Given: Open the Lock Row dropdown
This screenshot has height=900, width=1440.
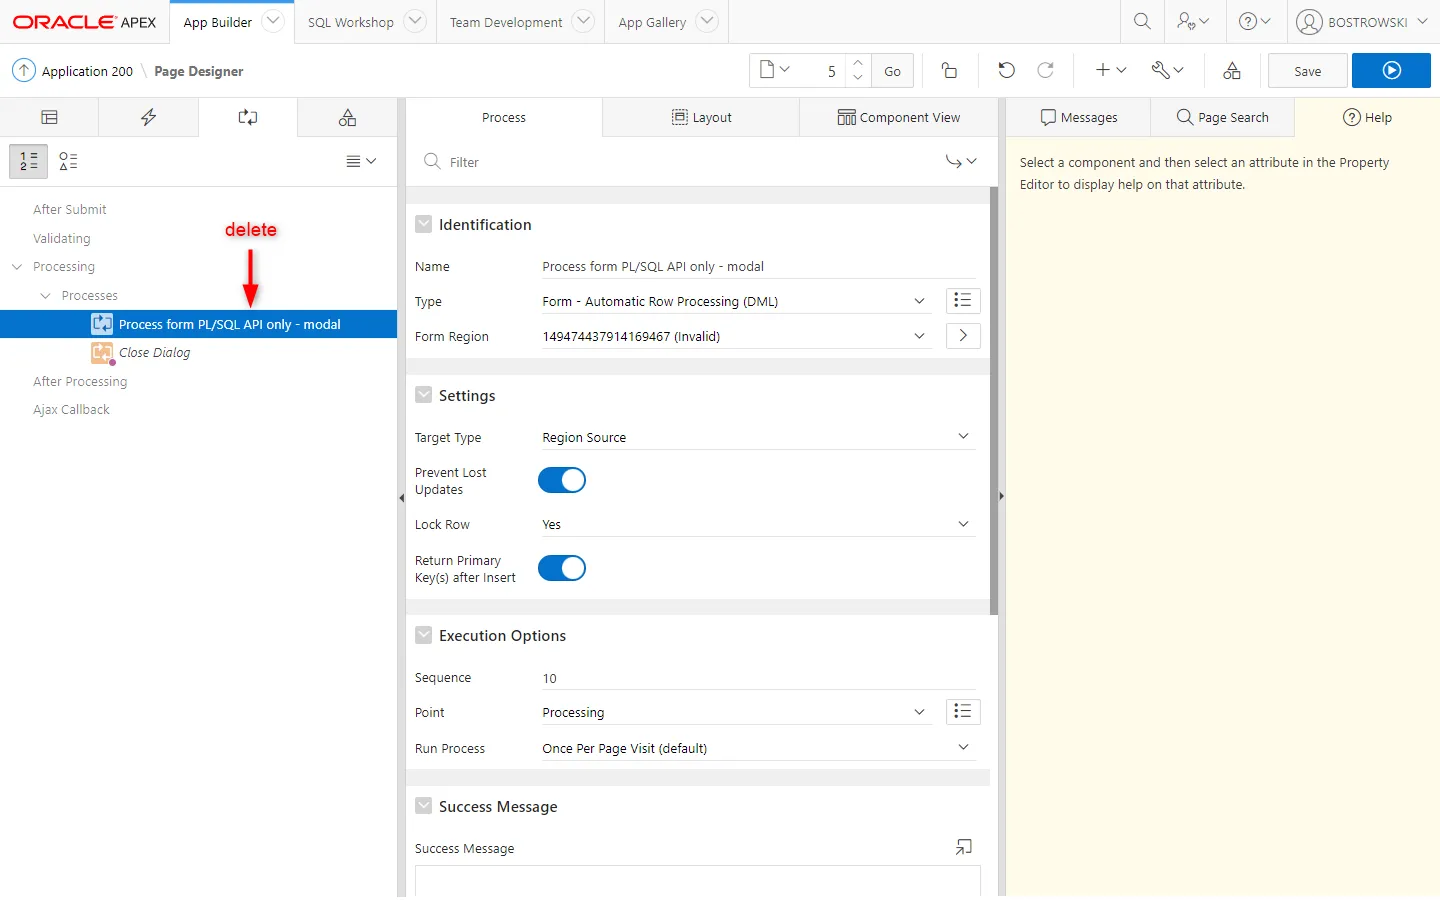Looking at the screenshot, I should [757, 525].
